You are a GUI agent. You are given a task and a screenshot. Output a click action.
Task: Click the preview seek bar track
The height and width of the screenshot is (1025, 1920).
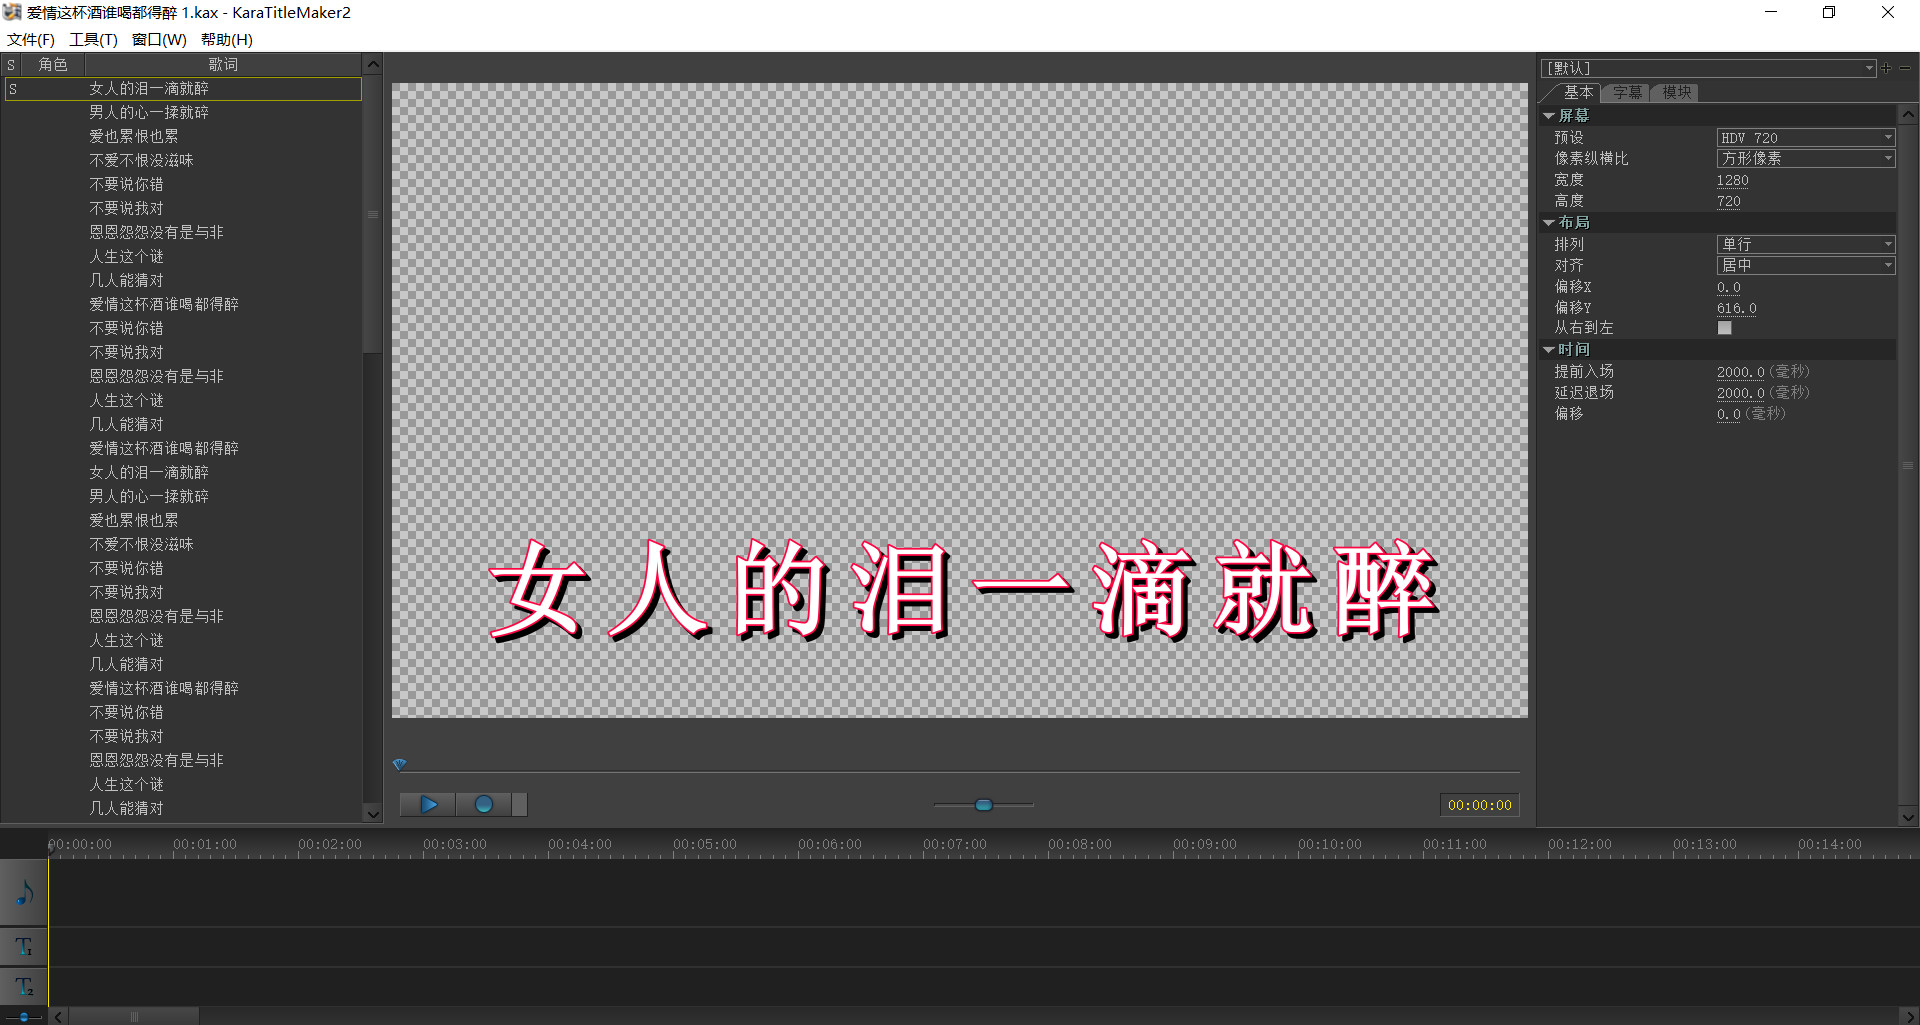(x=960, y=772)
